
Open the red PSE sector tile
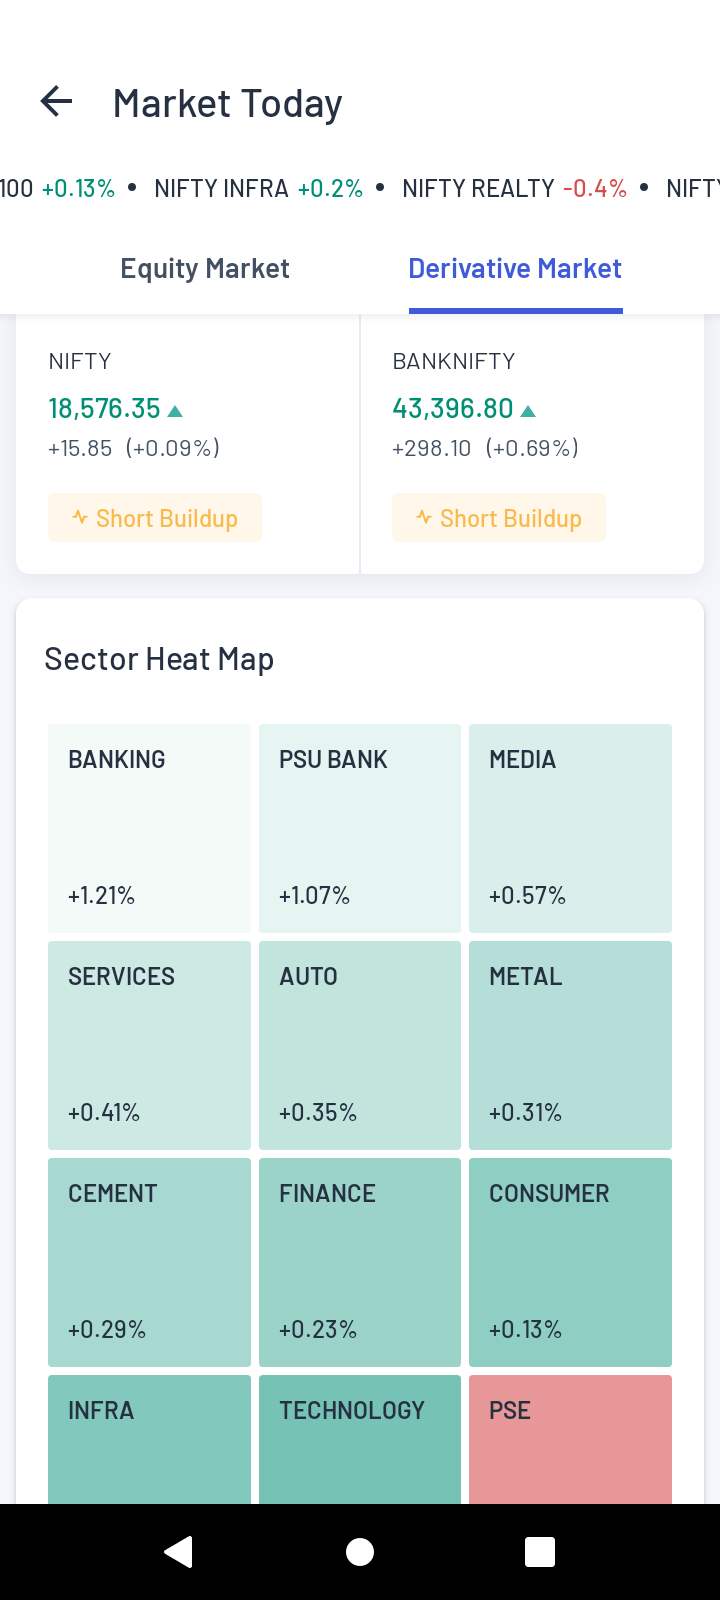(x=570, y=1438)
